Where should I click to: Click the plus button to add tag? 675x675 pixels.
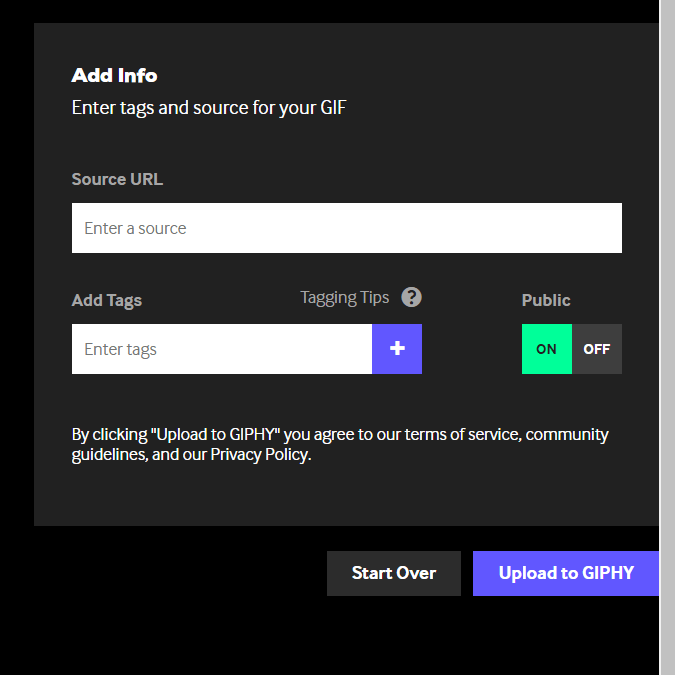coord(397,349)
